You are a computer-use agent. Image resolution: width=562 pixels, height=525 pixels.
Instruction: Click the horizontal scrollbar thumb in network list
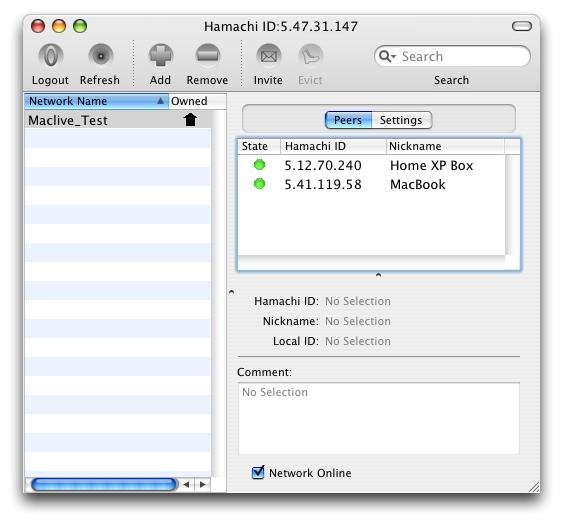pos(104,485)
